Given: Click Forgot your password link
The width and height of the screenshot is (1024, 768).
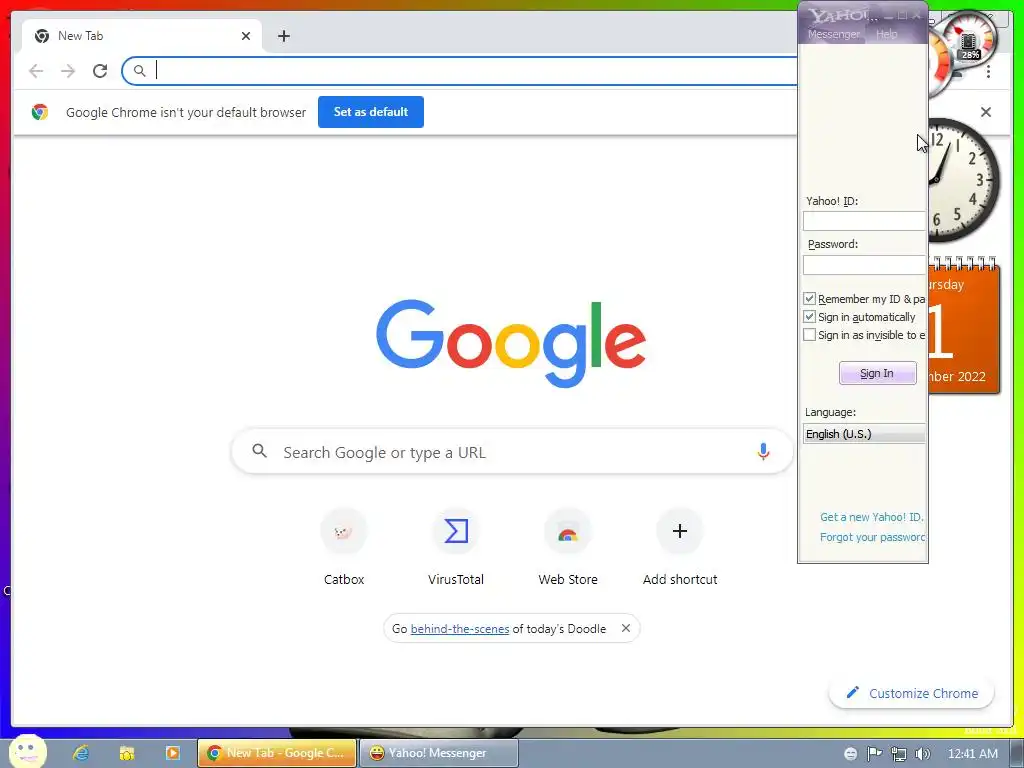Looking at the screenshot, I should coord(872,537).
